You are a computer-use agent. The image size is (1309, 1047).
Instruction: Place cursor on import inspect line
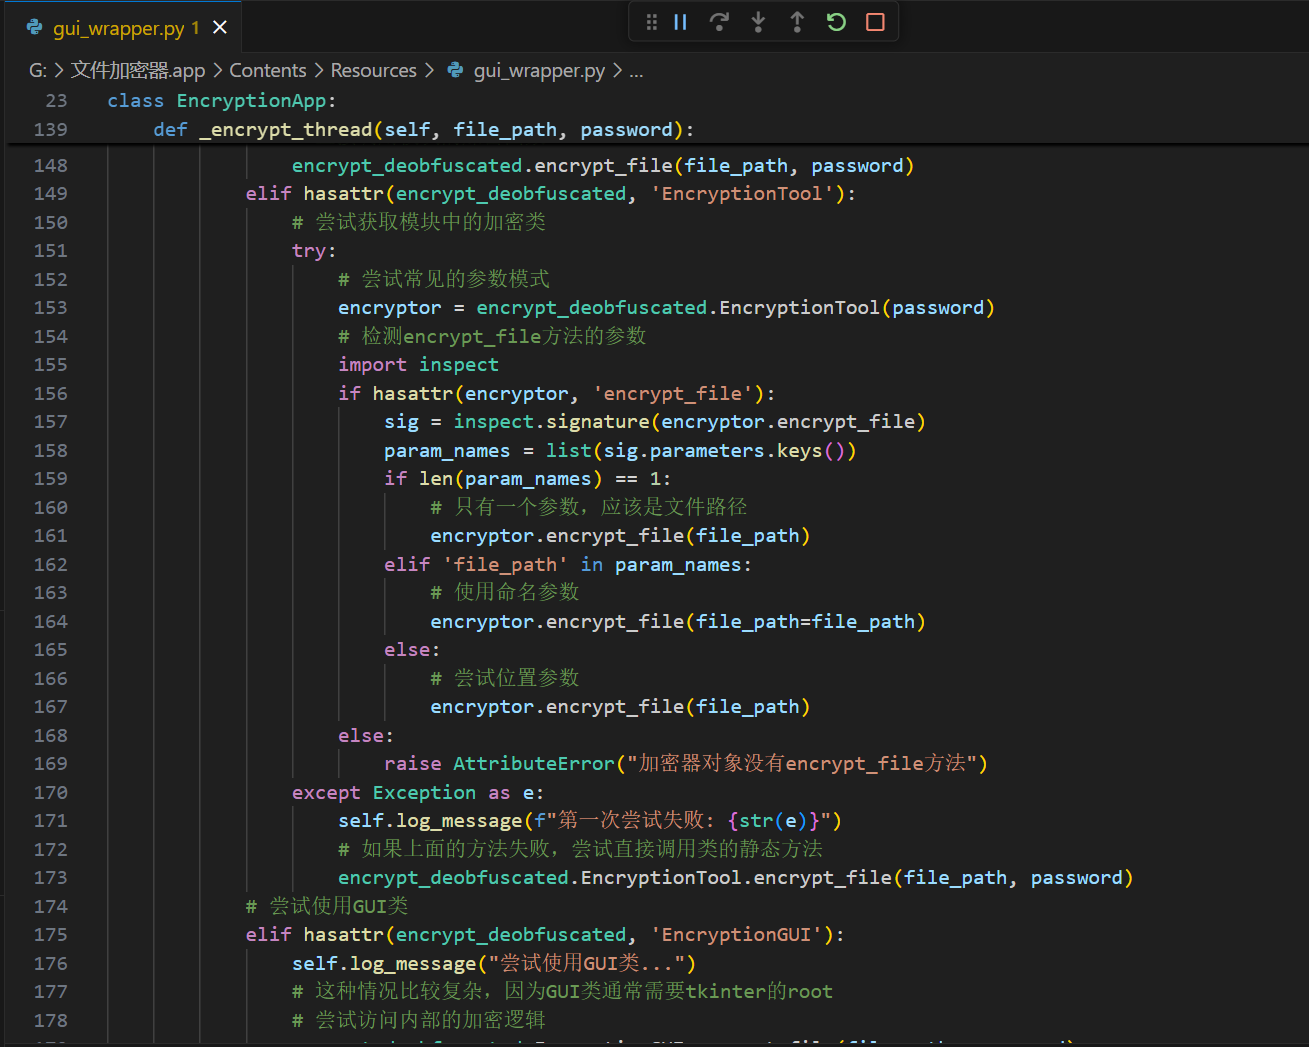point(418,365)
